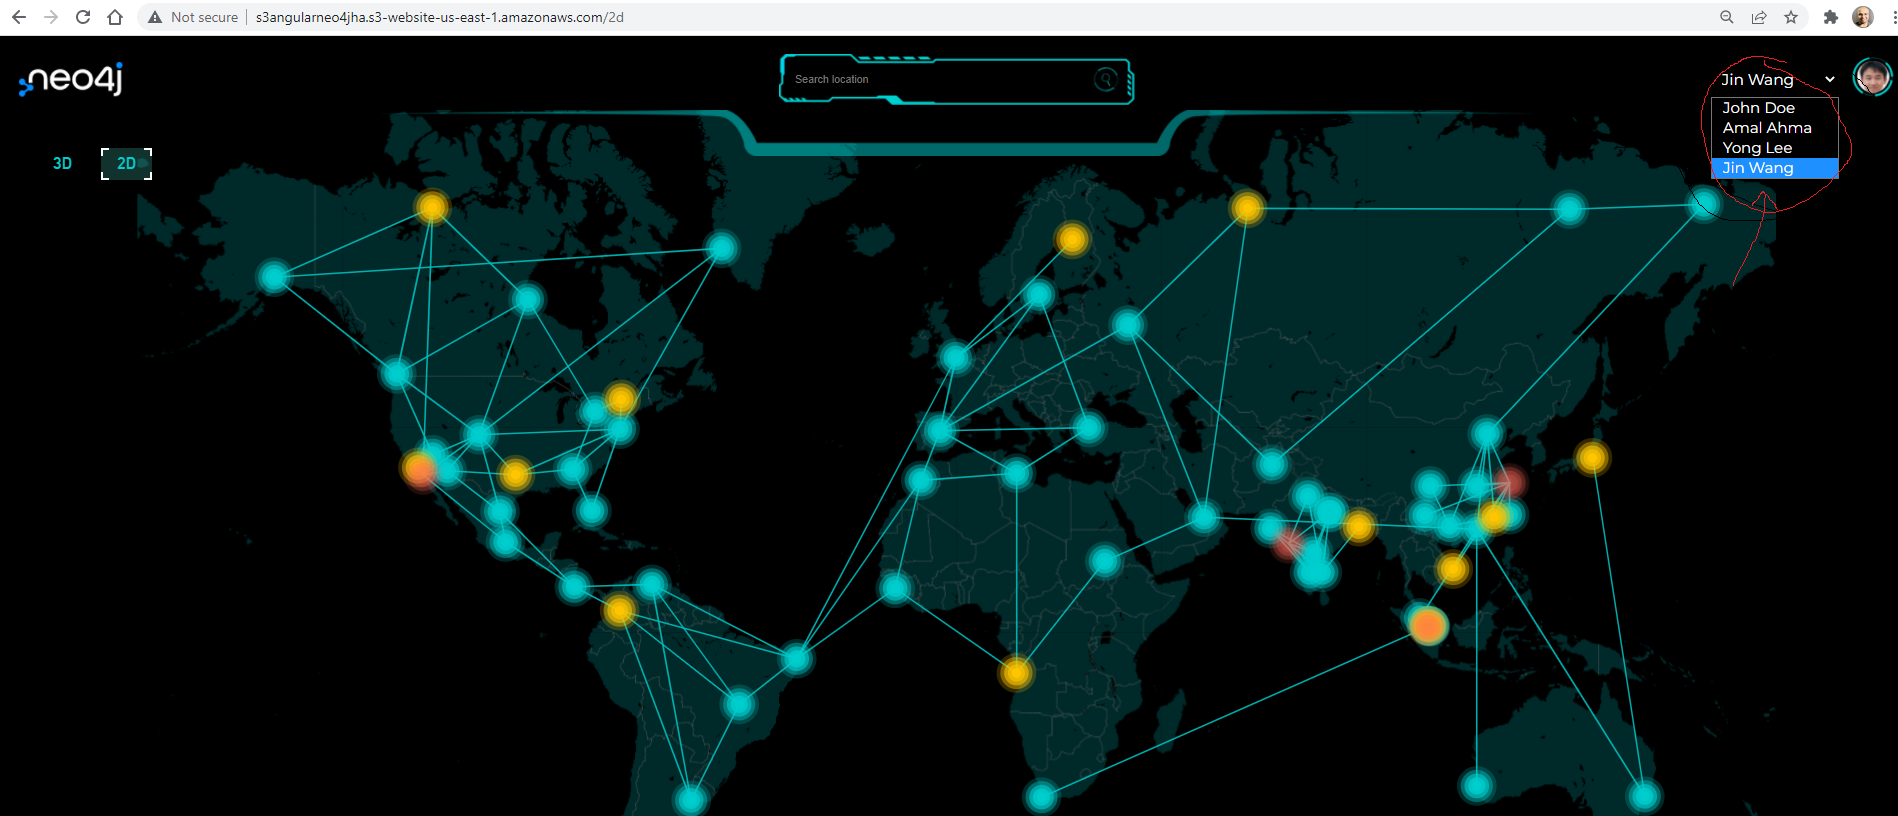The height and width of the screenshot is (816, 1898).
Task: Select the cyan node in western Alaska
Action: (274, 277)
